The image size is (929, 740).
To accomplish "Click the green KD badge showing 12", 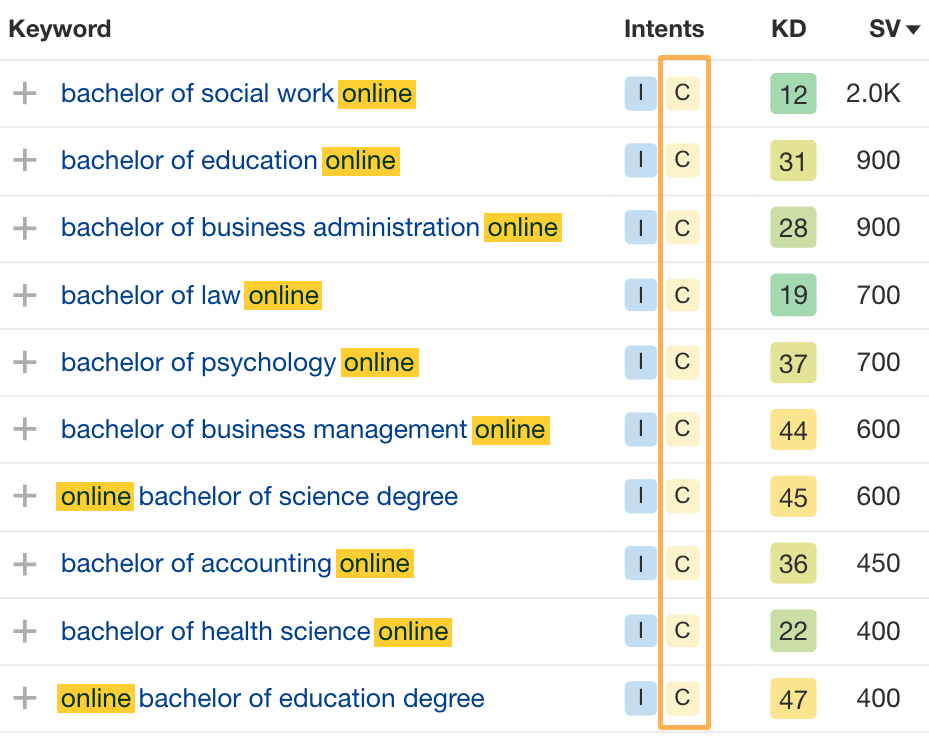I will [x=793, y=93].
